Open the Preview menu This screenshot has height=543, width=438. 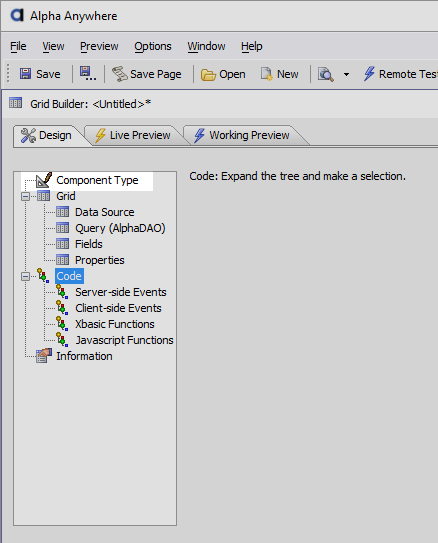pos(99,46)
